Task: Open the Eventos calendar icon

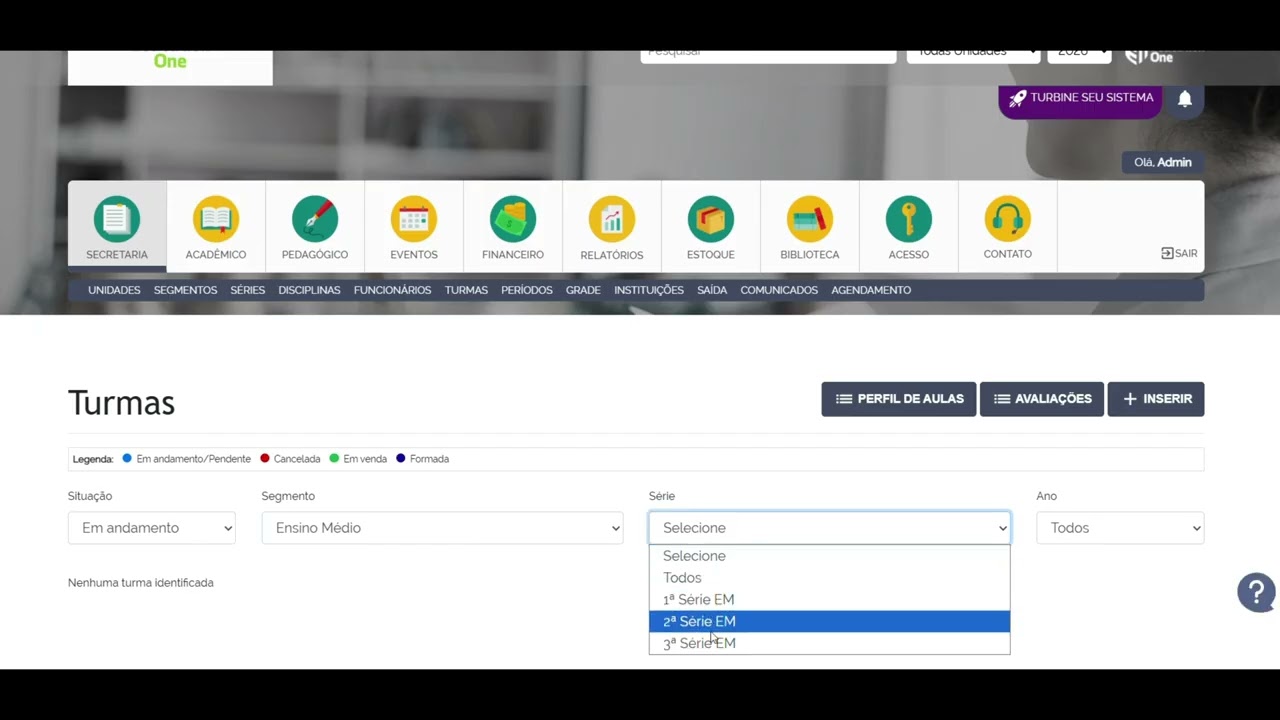Action: click(414, 219)
